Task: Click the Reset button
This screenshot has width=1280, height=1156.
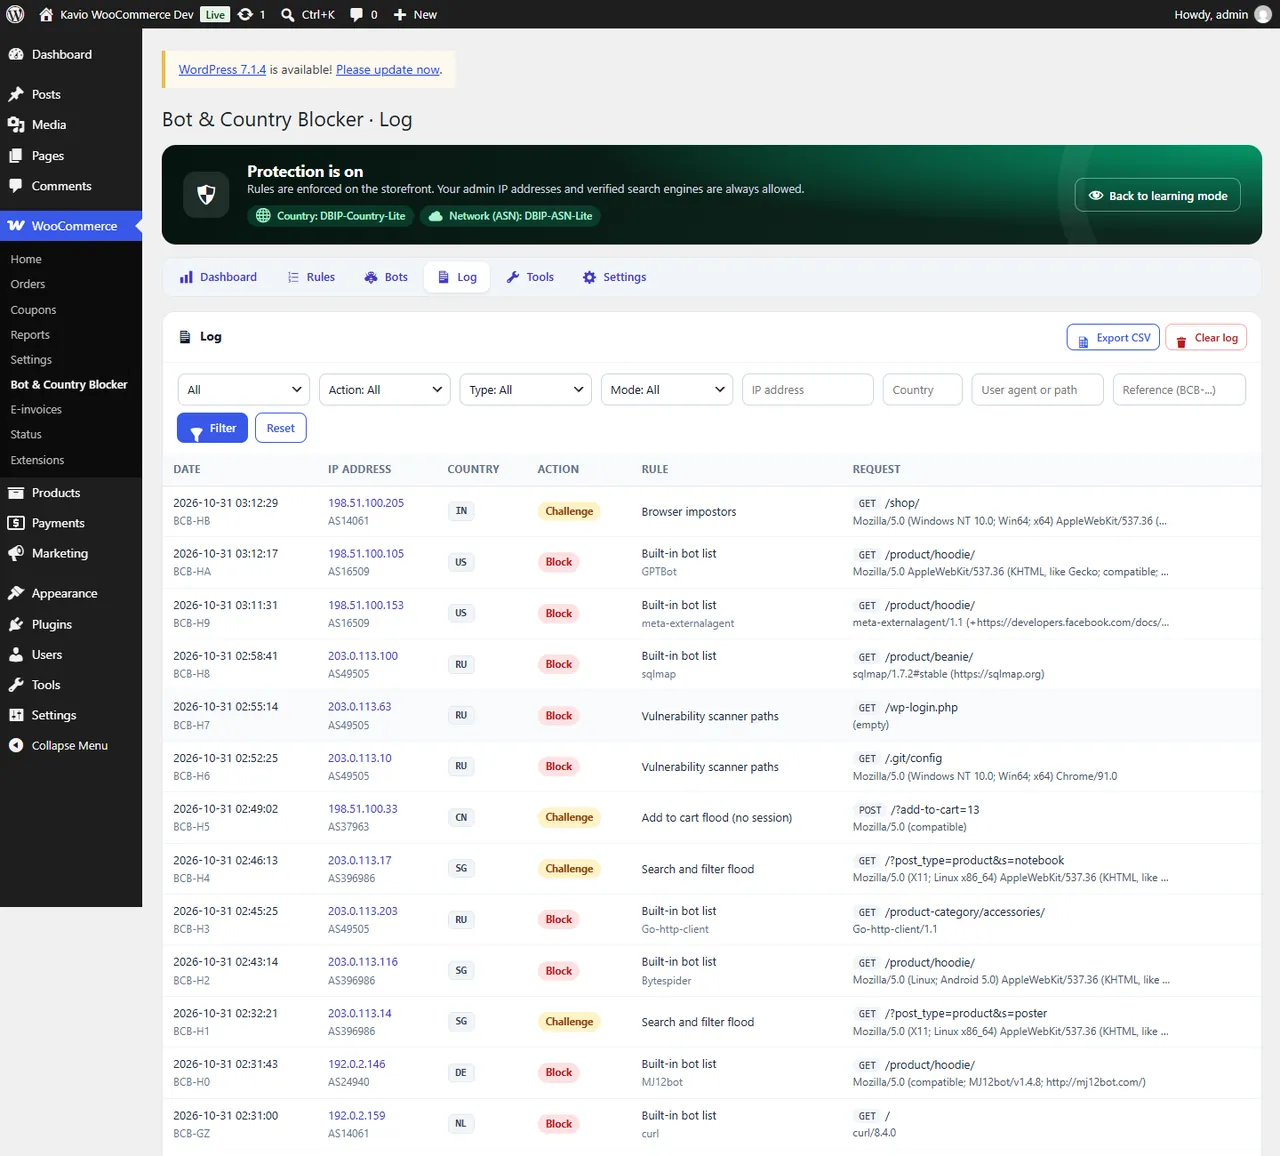Action: 281,428
